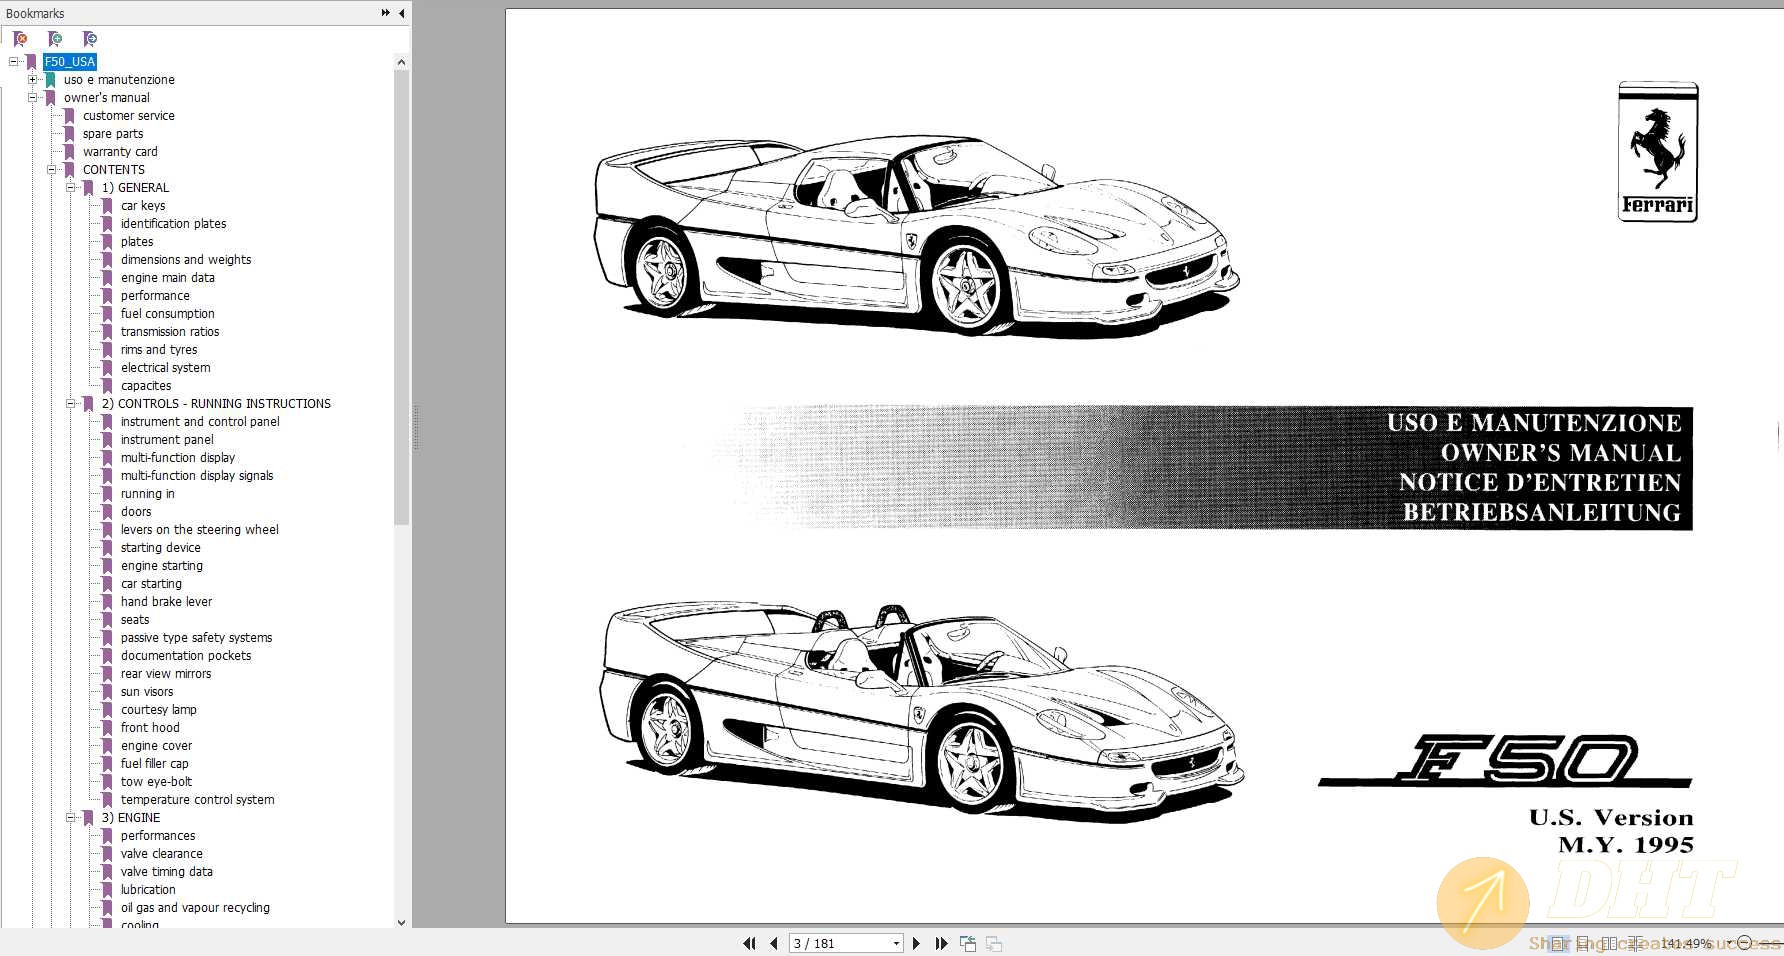Image resolution: width=1784 pixels, height=956 pixels.
Task: Open the 'car keys' bookmark
Action: pyautogui.click(x=143, y=206)
